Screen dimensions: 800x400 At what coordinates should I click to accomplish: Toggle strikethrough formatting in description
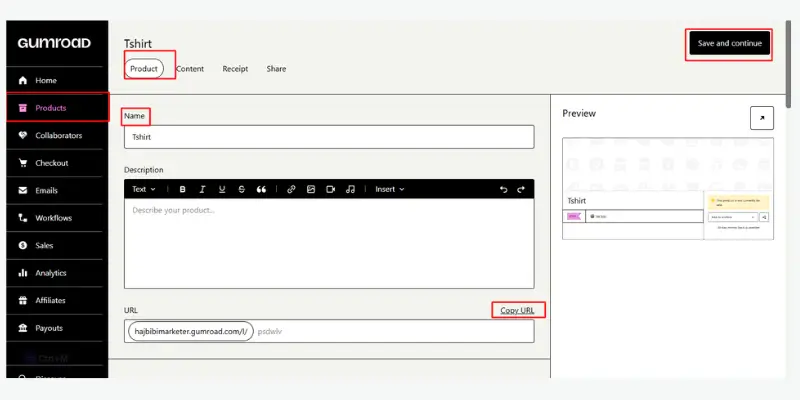[x=242, y=189]
